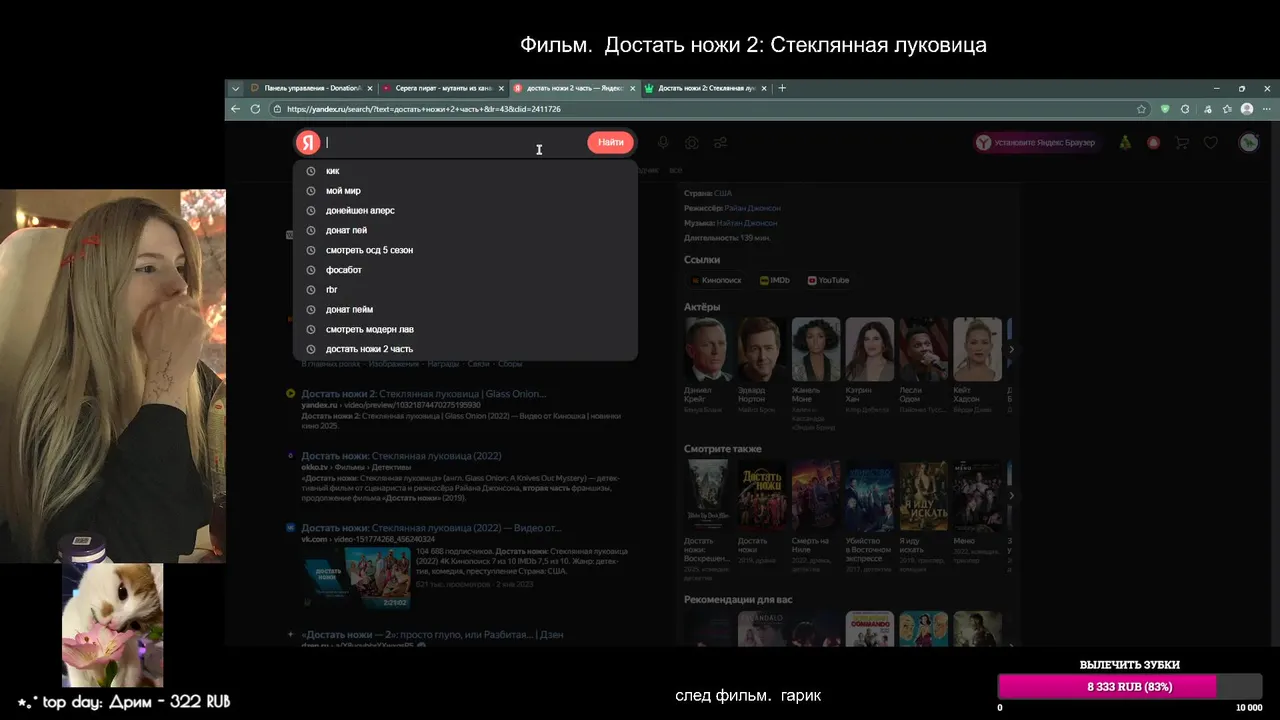Select suggestion 'смотреть модерн лав'
1280x720 pixels.
tap(465, 329)
